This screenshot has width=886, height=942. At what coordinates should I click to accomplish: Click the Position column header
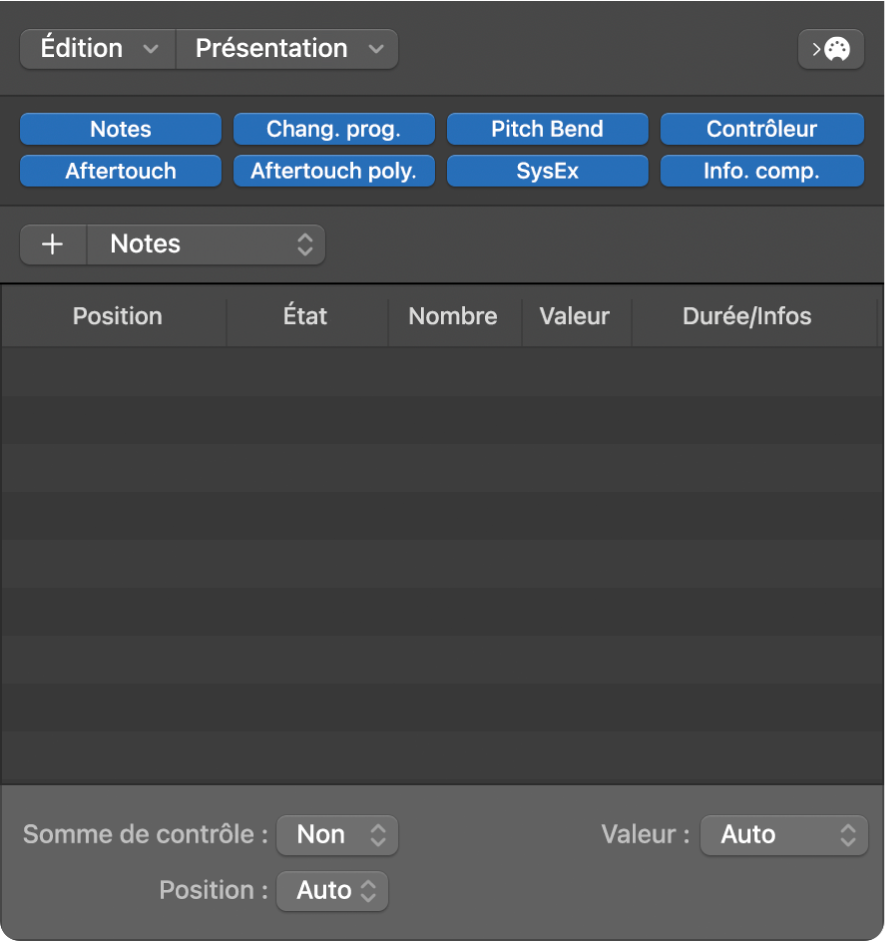(x=117, y=317)
